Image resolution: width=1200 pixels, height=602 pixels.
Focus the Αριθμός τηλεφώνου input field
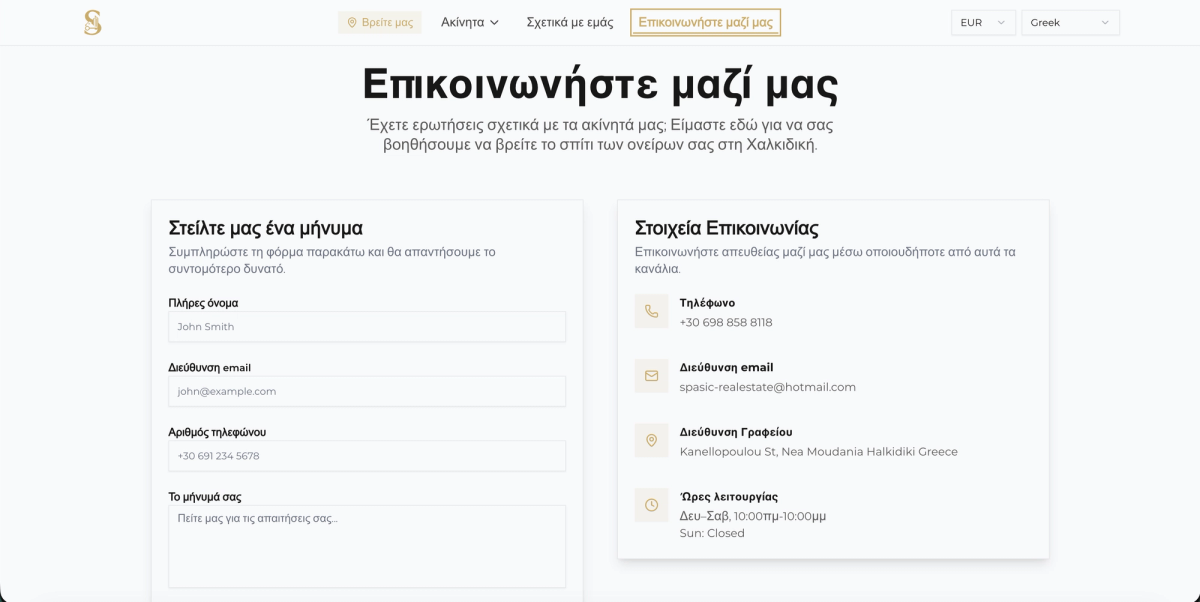coord(367,456)
